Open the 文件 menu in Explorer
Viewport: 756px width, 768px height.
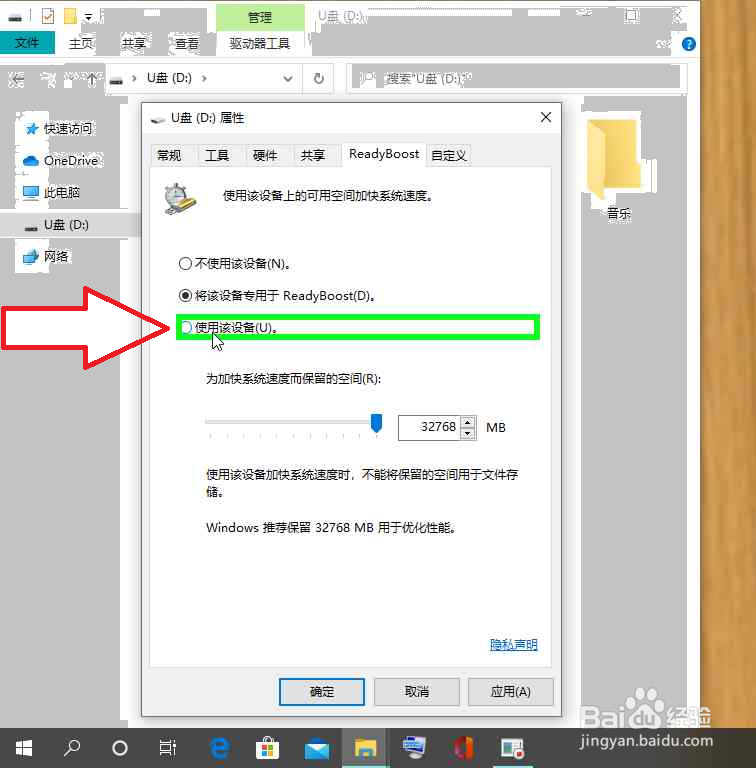pos(27,43)
